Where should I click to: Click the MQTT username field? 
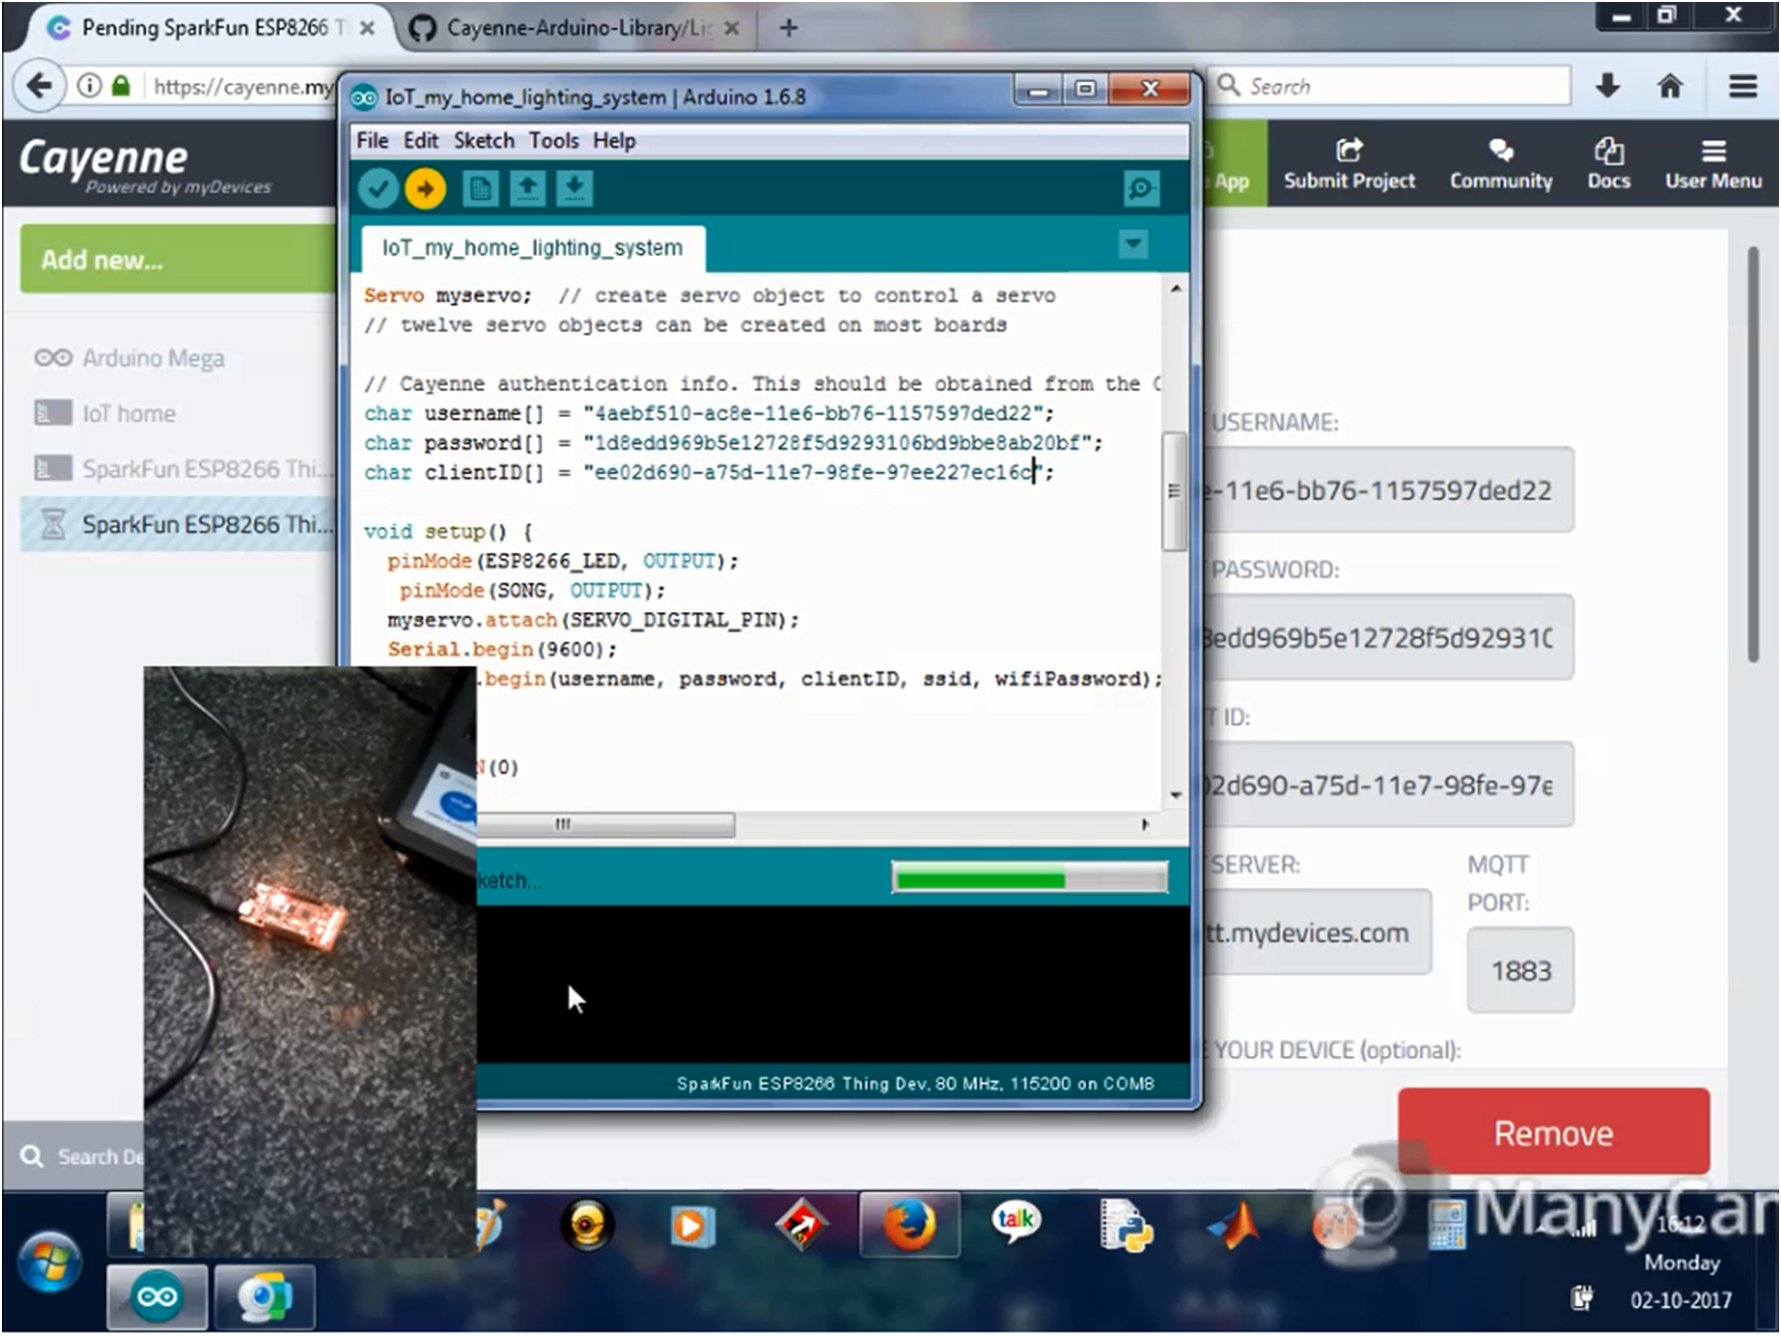click(x=1387, y=491)
